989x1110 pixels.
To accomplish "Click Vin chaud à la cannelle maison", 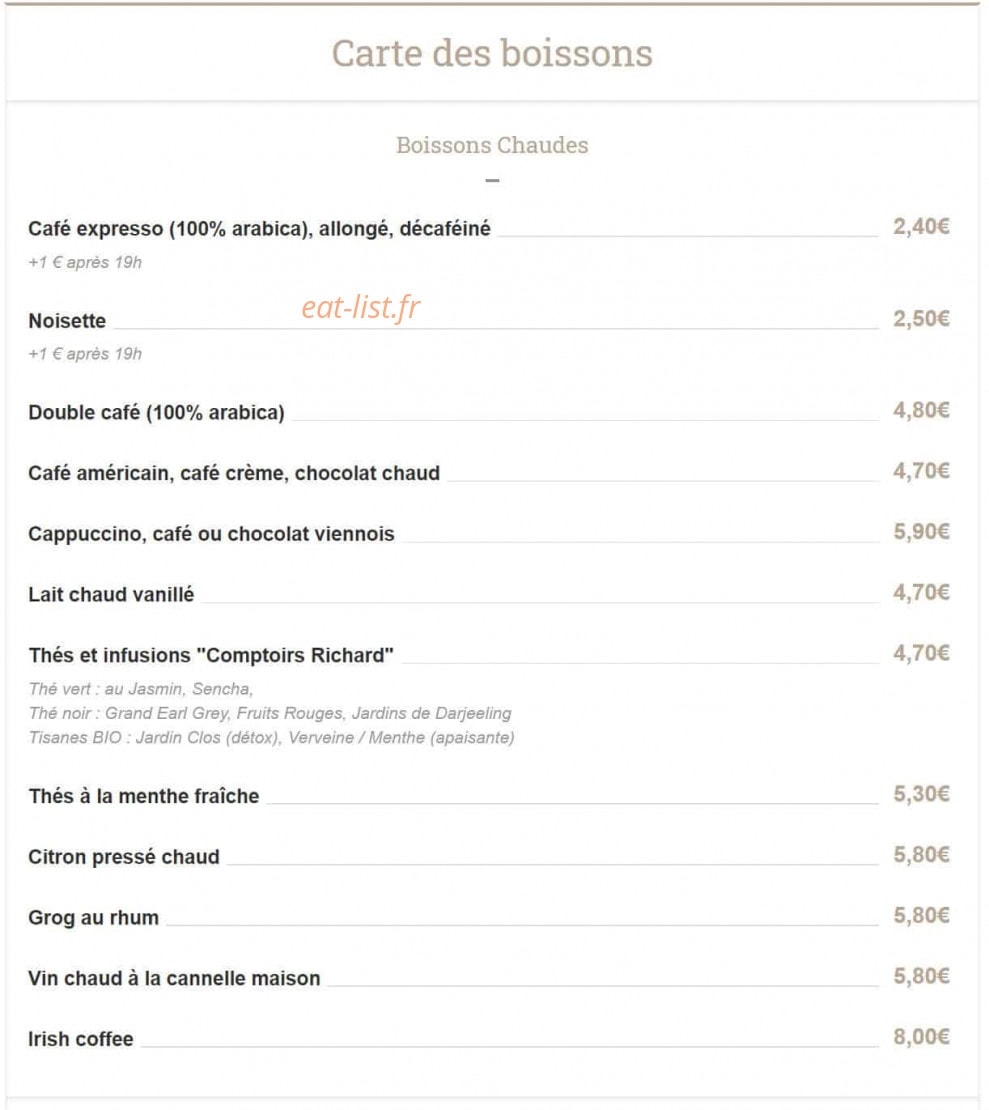I will click(174, 978).
